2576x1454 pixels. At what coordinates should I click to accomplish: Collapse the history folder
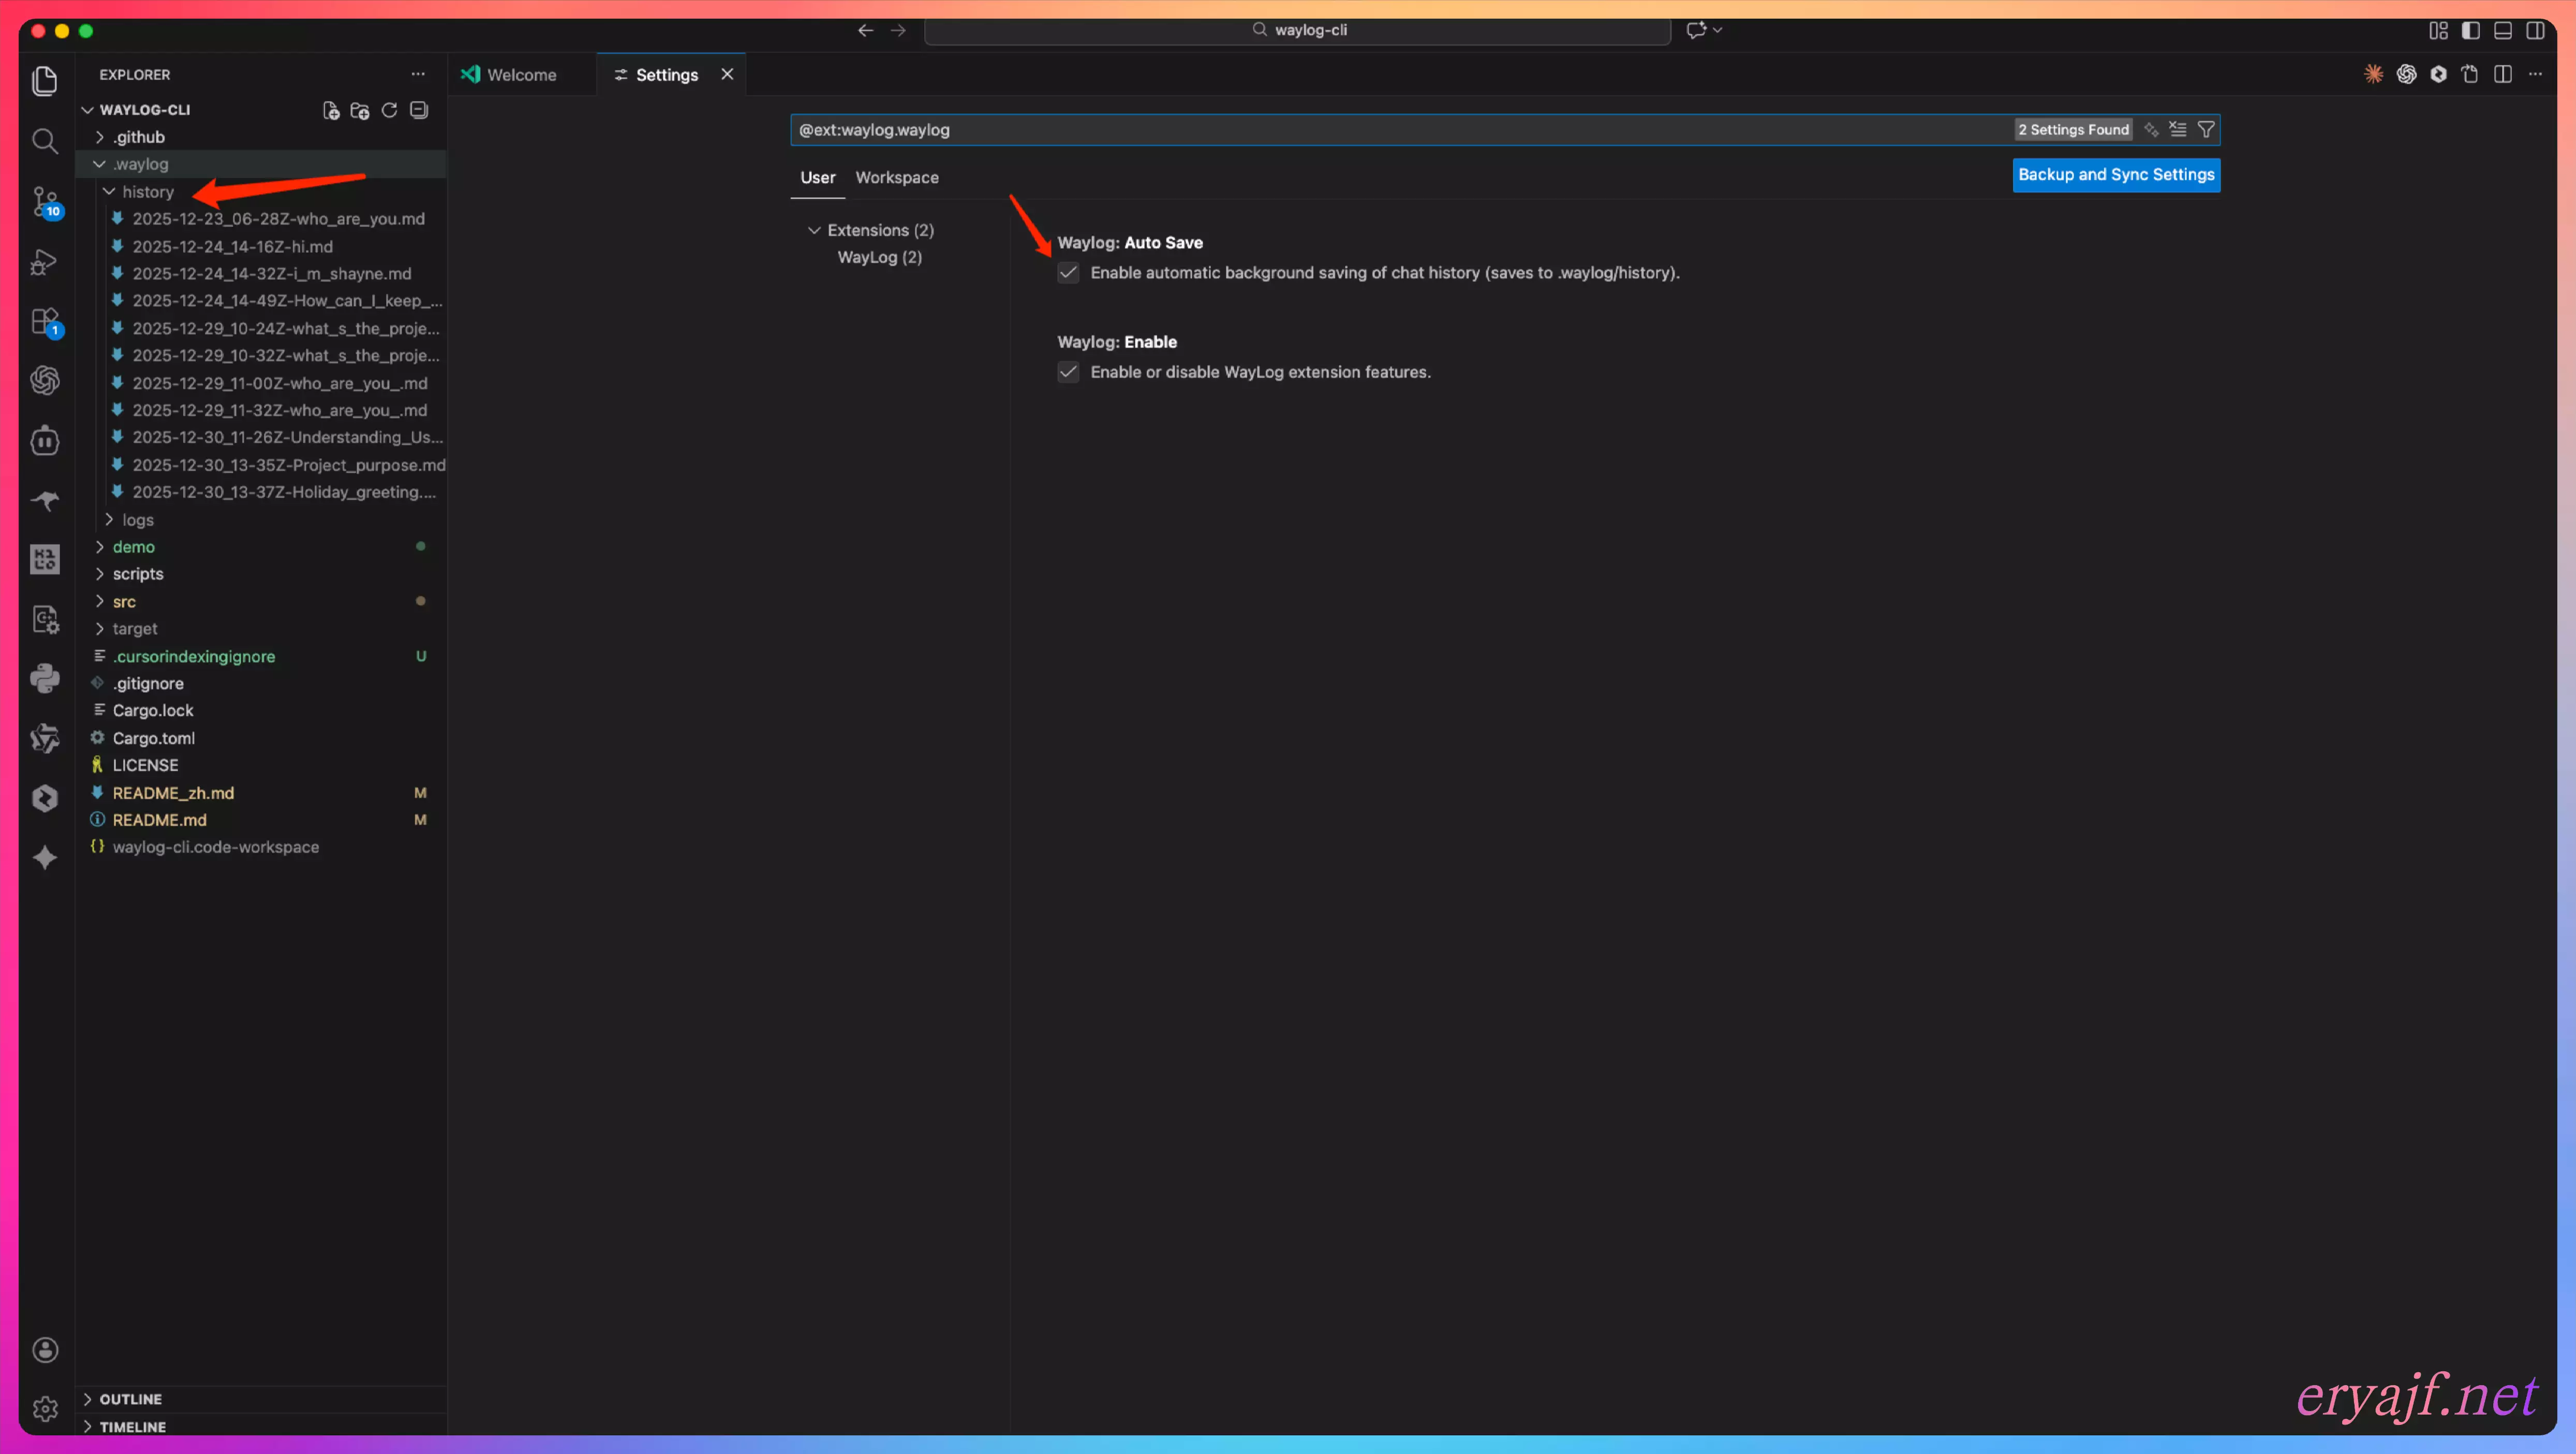click(x=147, y=192)
